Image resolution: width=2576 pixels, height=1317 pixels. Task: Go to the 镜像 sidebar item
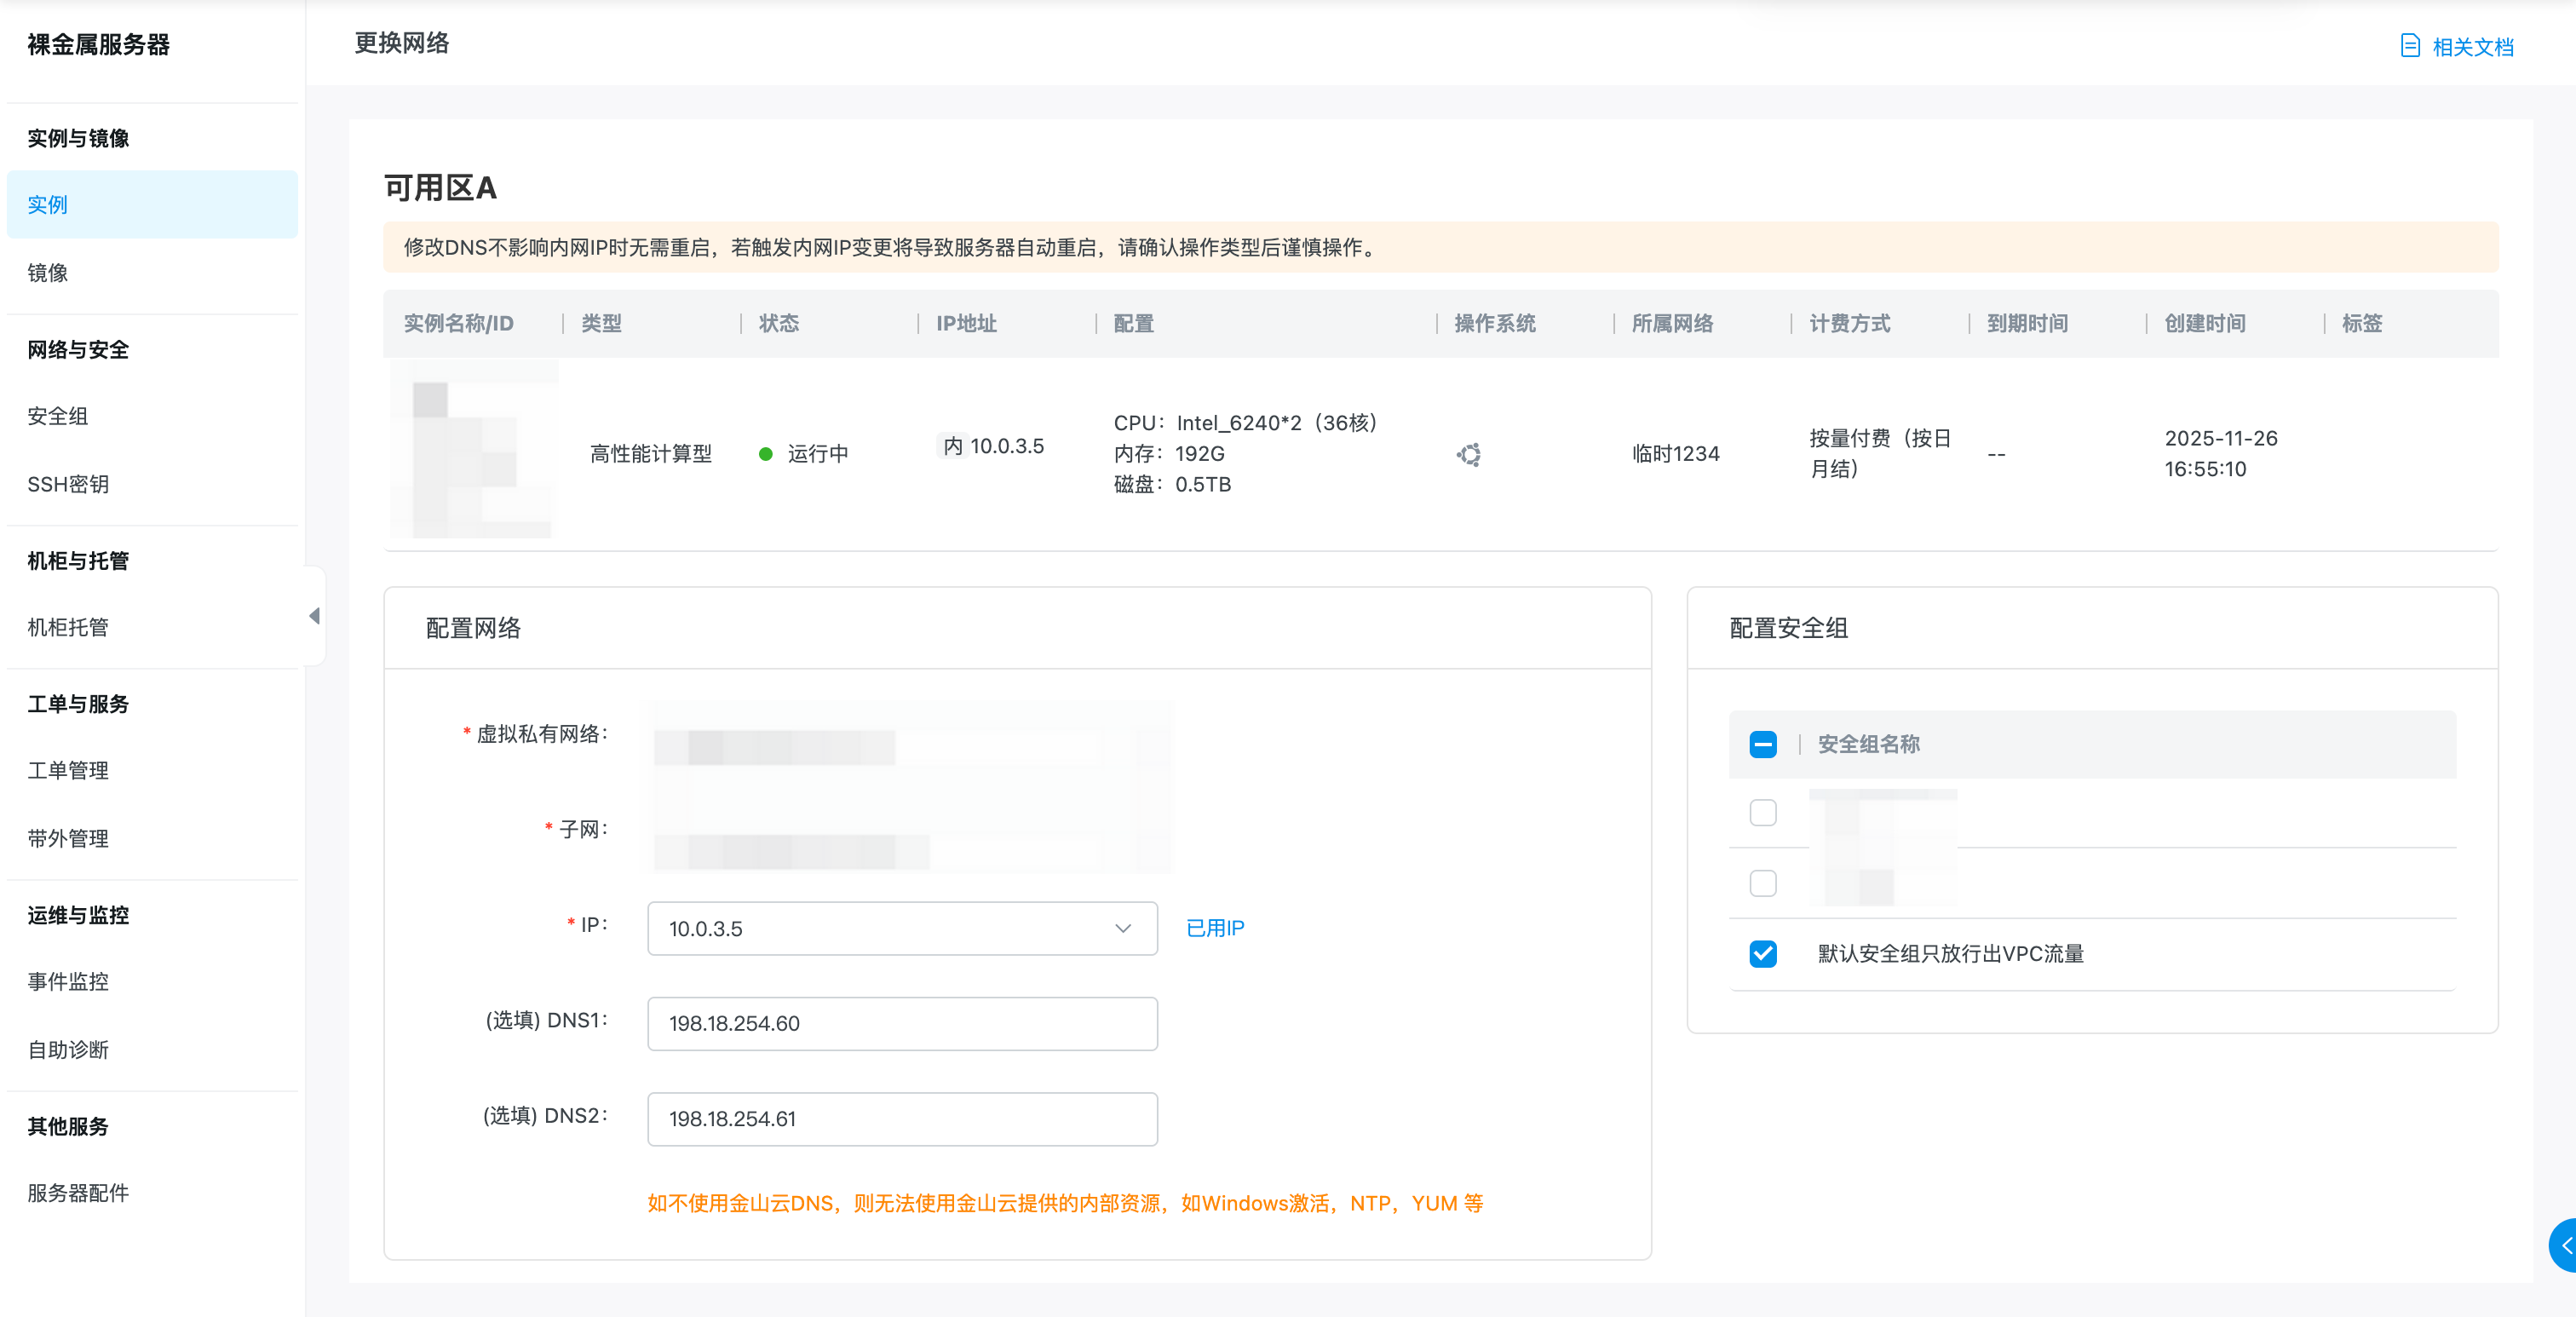click(x=48, y=272)
